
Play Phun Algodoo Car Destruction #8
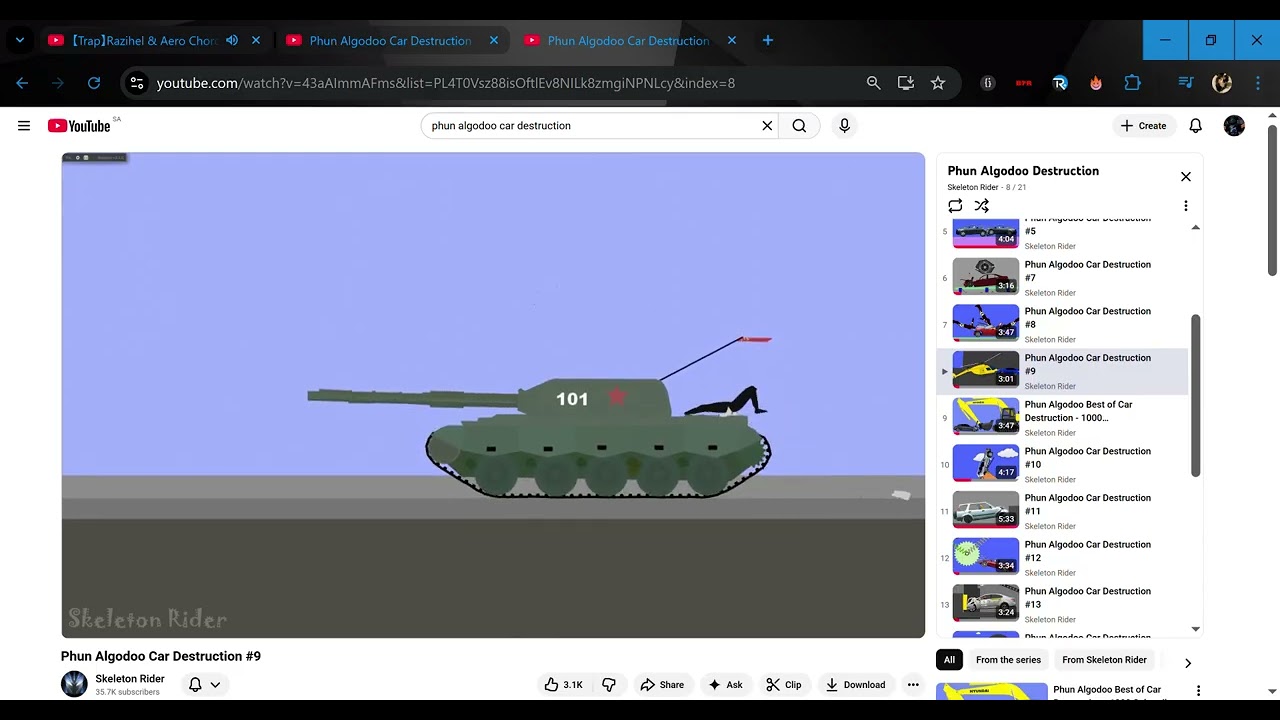click(x=1062, y=324)
